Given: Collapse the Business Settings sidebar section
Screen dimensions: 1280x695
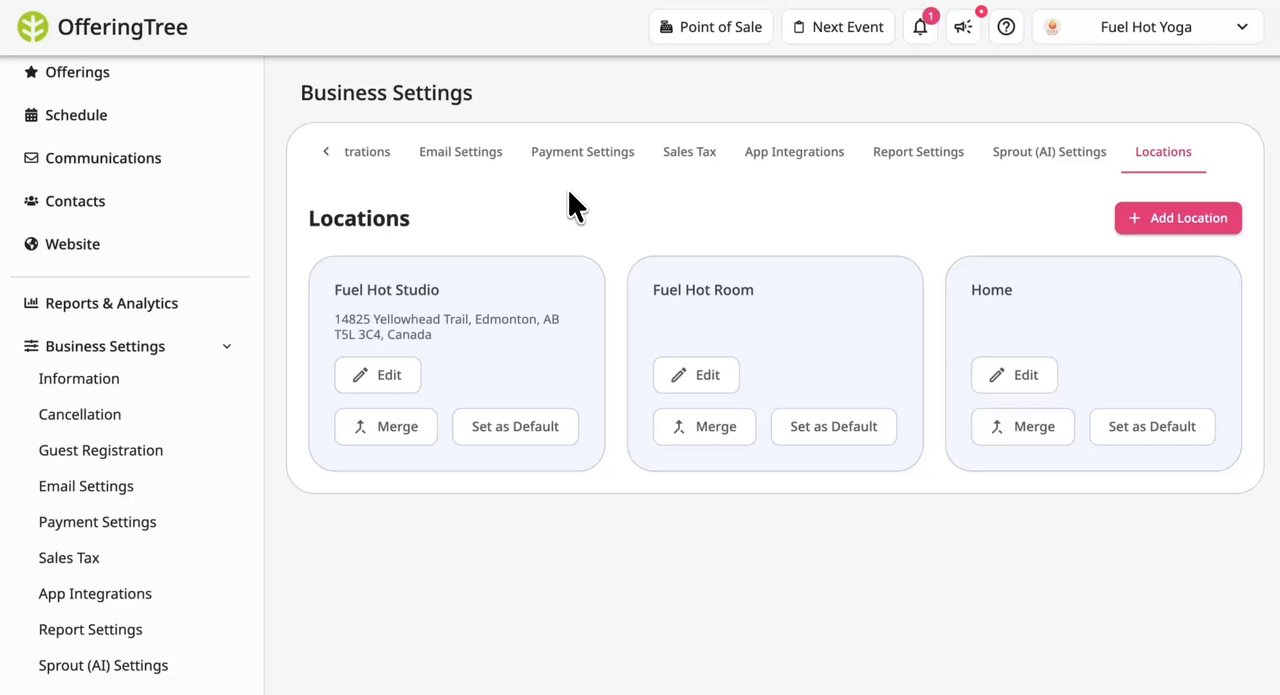Looking at the screenshot, I should point(227,346).
